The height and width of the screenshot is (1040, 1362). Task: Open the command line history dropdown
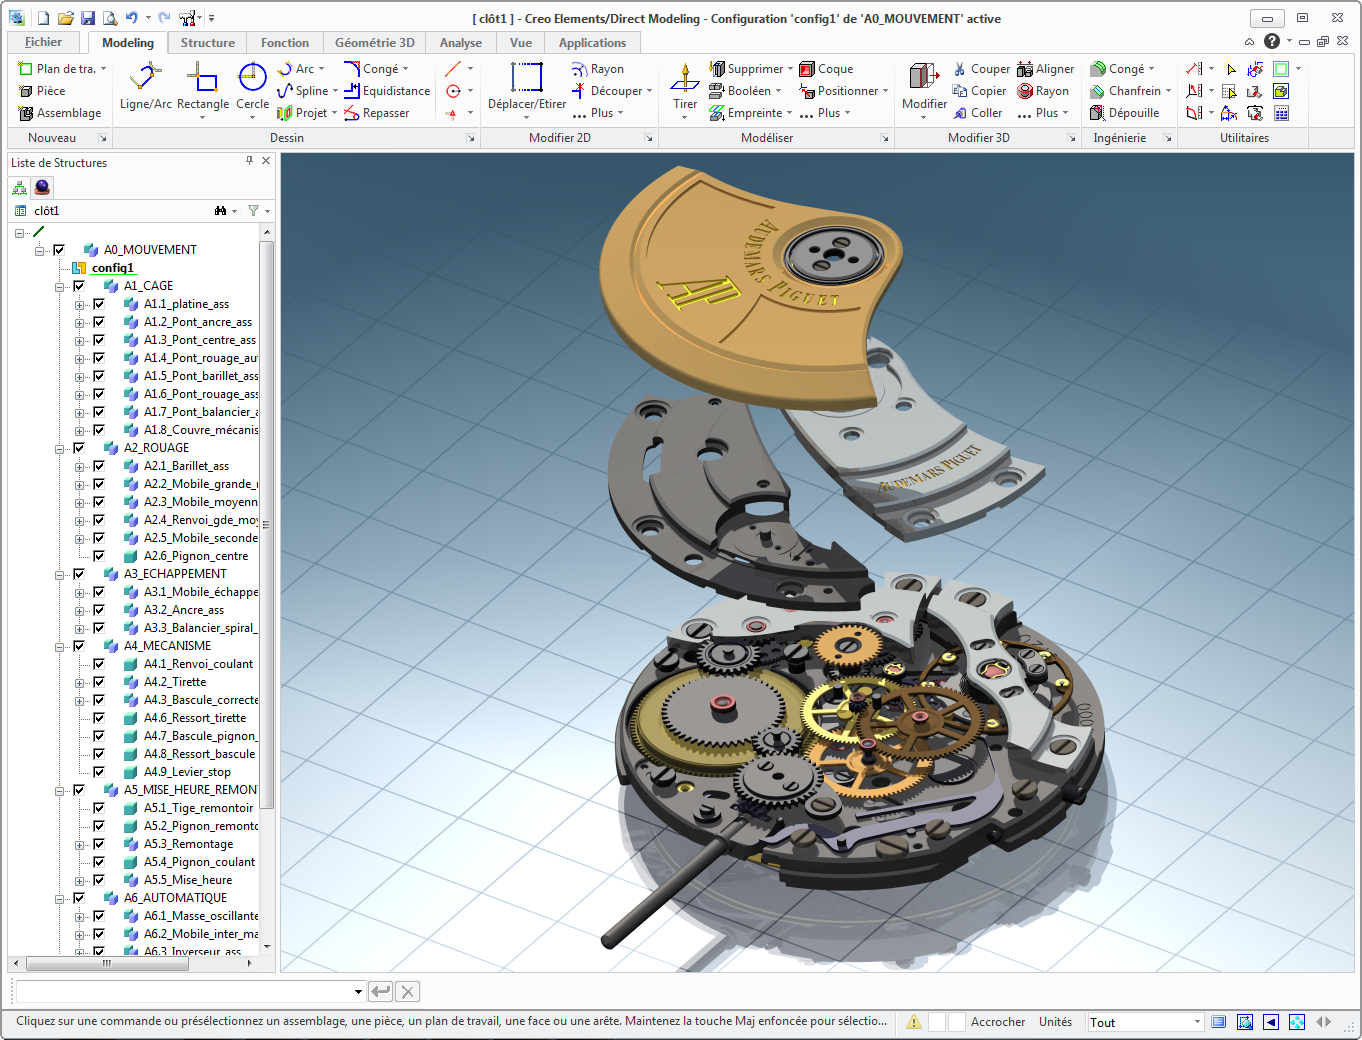[358, 992]
